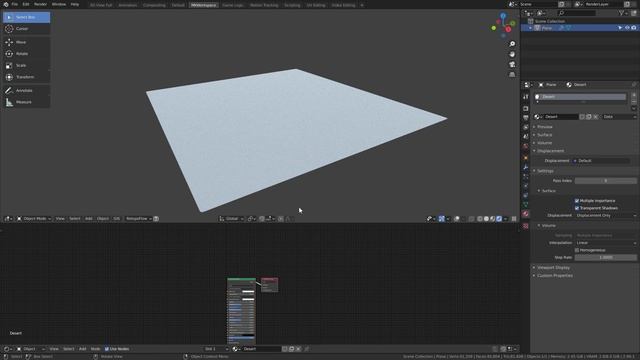Screen dimensions: 640x360
Task: Disable Multiple Importance checkbox
Action: (x=577, y=201)
